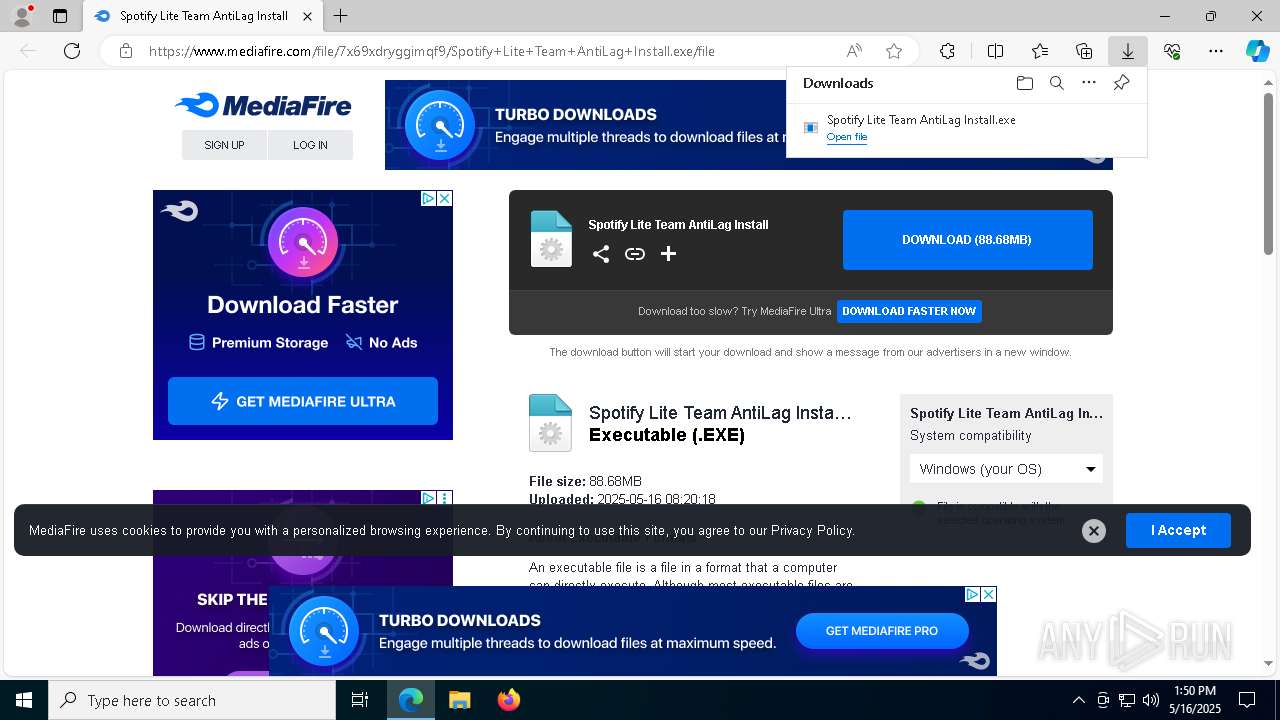The height and width of the screenshot is (720, 1280).
Task: Add page to favorites star icon
Action: (894, 51)
